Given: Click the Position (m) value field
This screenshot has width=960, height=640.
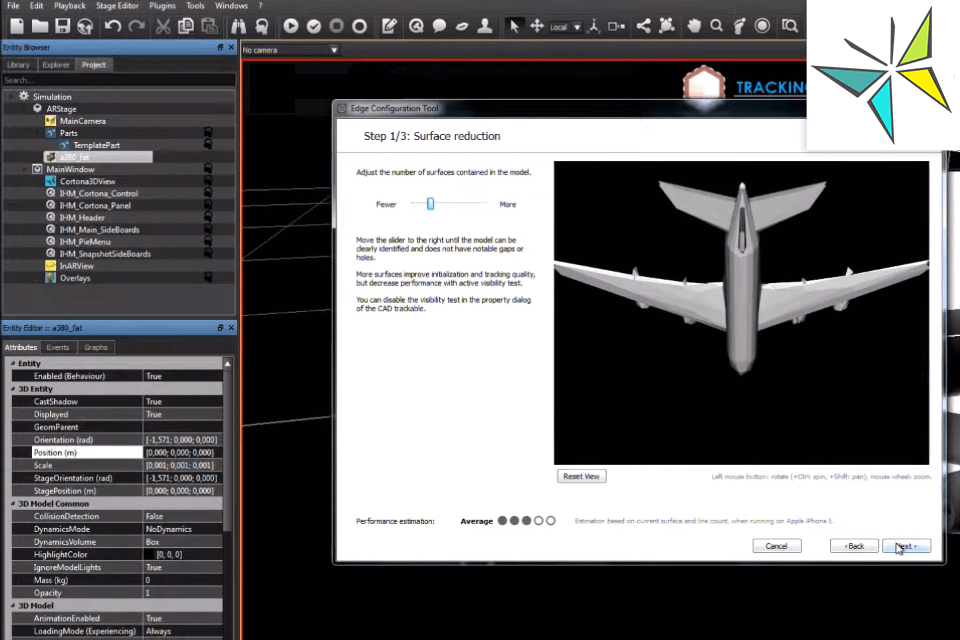Looking at the screenshot, I should (x=182, y=453).
